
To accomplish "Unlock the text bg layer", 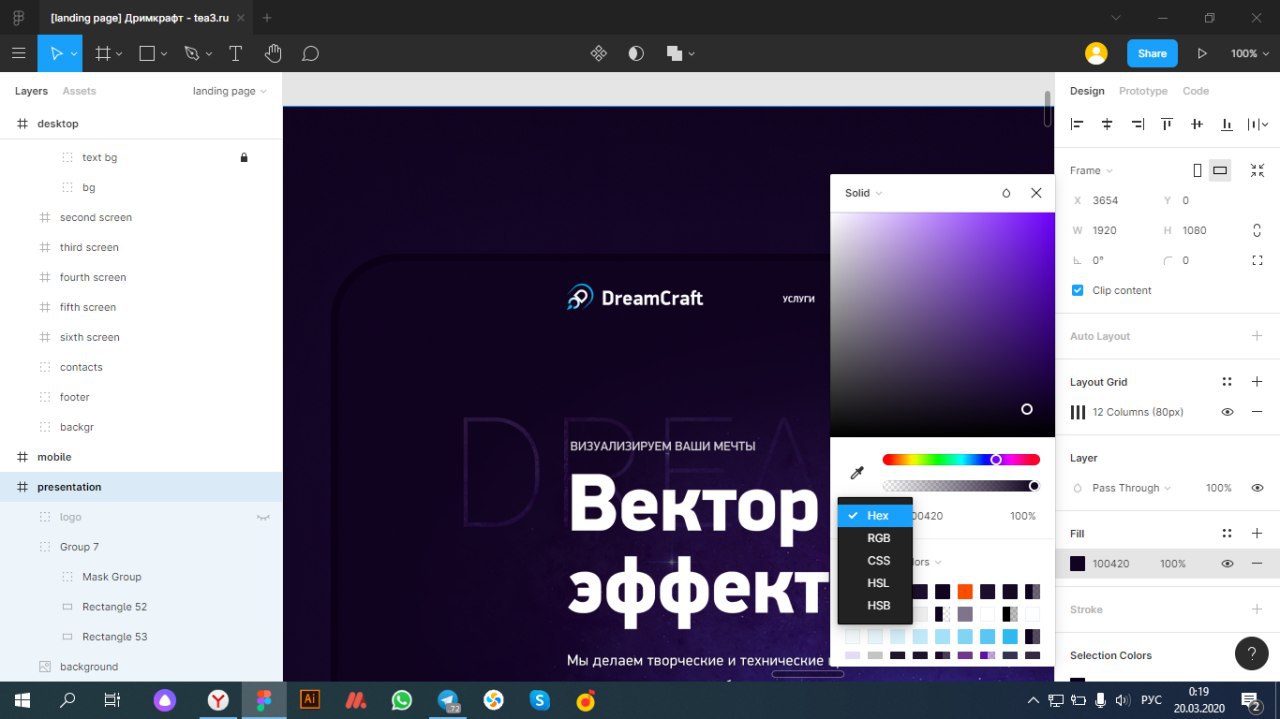I will click(x=244, y=157).
